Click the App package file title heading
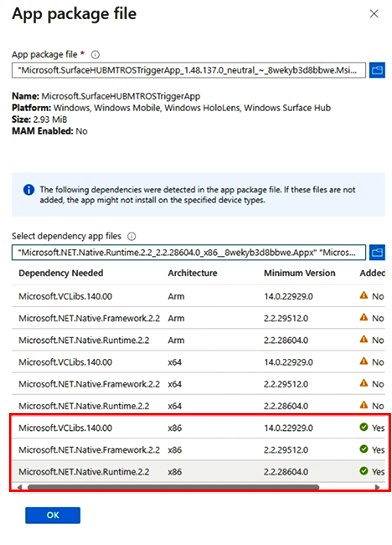392x545 pixels. click(74, 14)
